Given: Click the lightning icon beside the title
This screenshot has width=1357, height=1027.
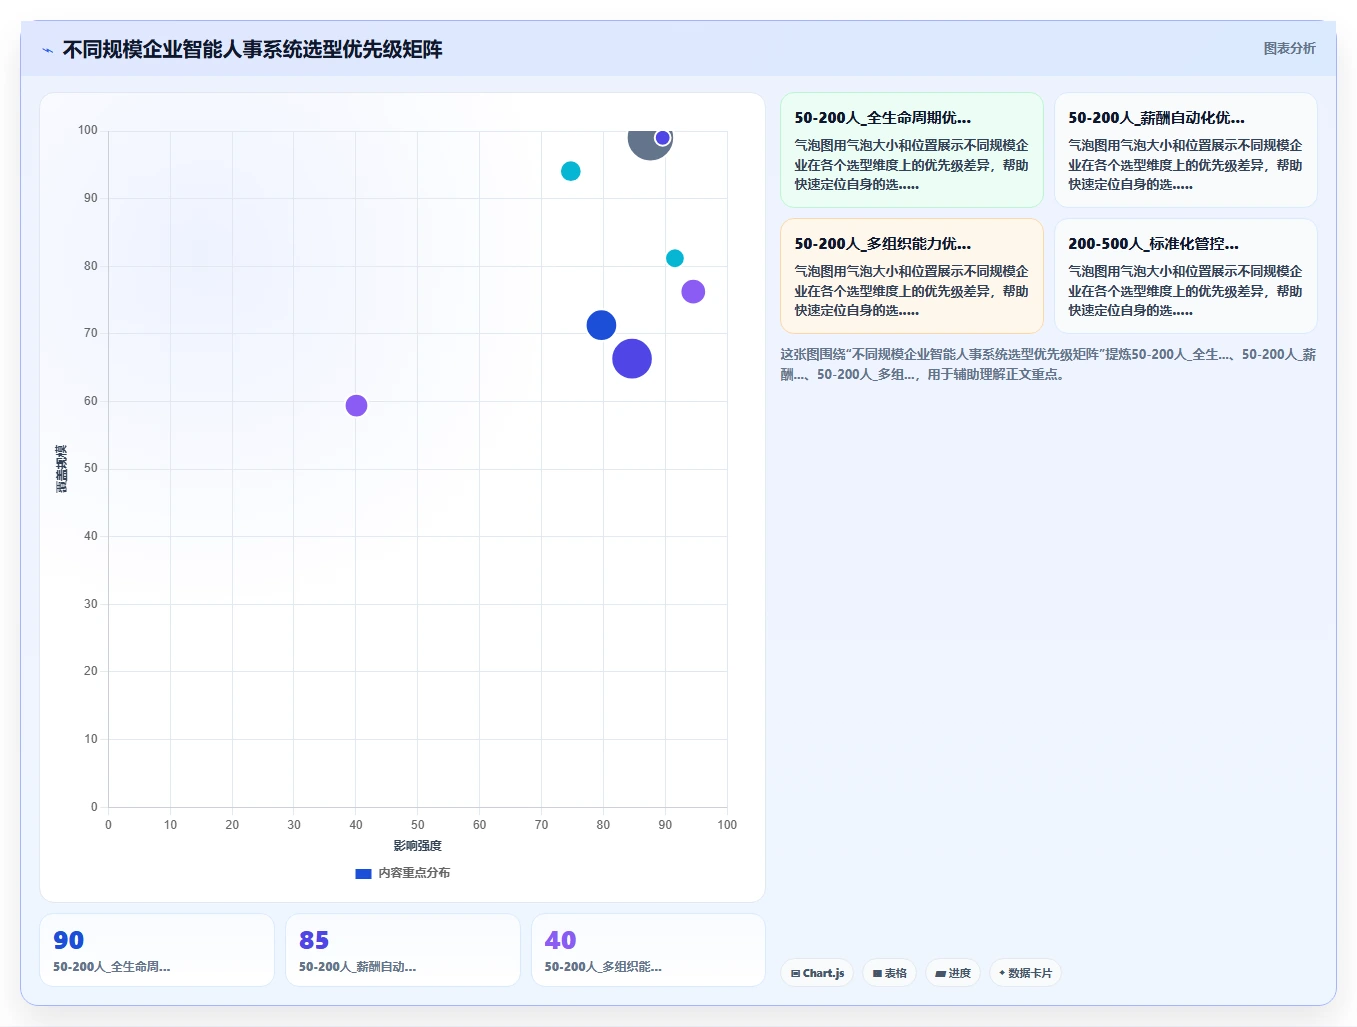Looking at the screenshot, I should (x=47, y=50).
